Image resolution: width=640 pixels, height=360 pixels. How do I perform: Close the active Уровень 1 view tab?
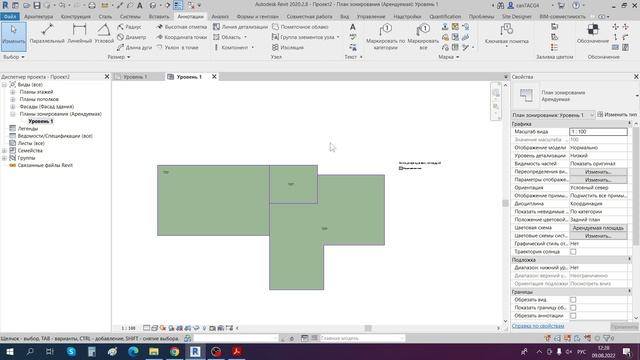[214, 77]
